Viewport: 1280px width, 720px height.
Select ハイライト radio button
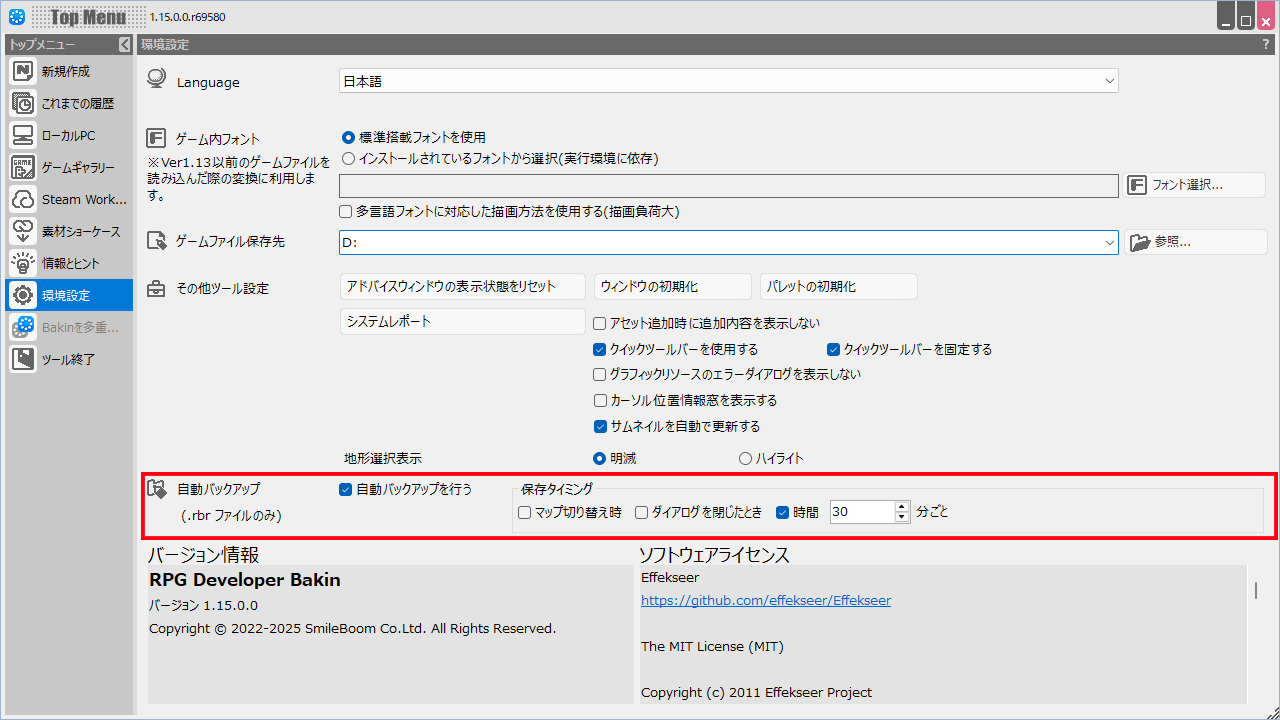tap(745, 459)
